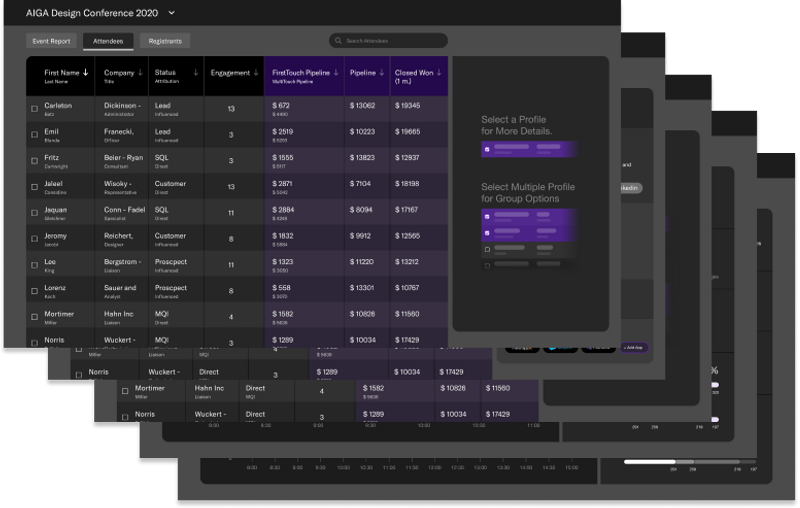Sort by FirstTouch Pipeline column arrow
Viewport: 800px width, 508px height.
(x=336, y=72)
